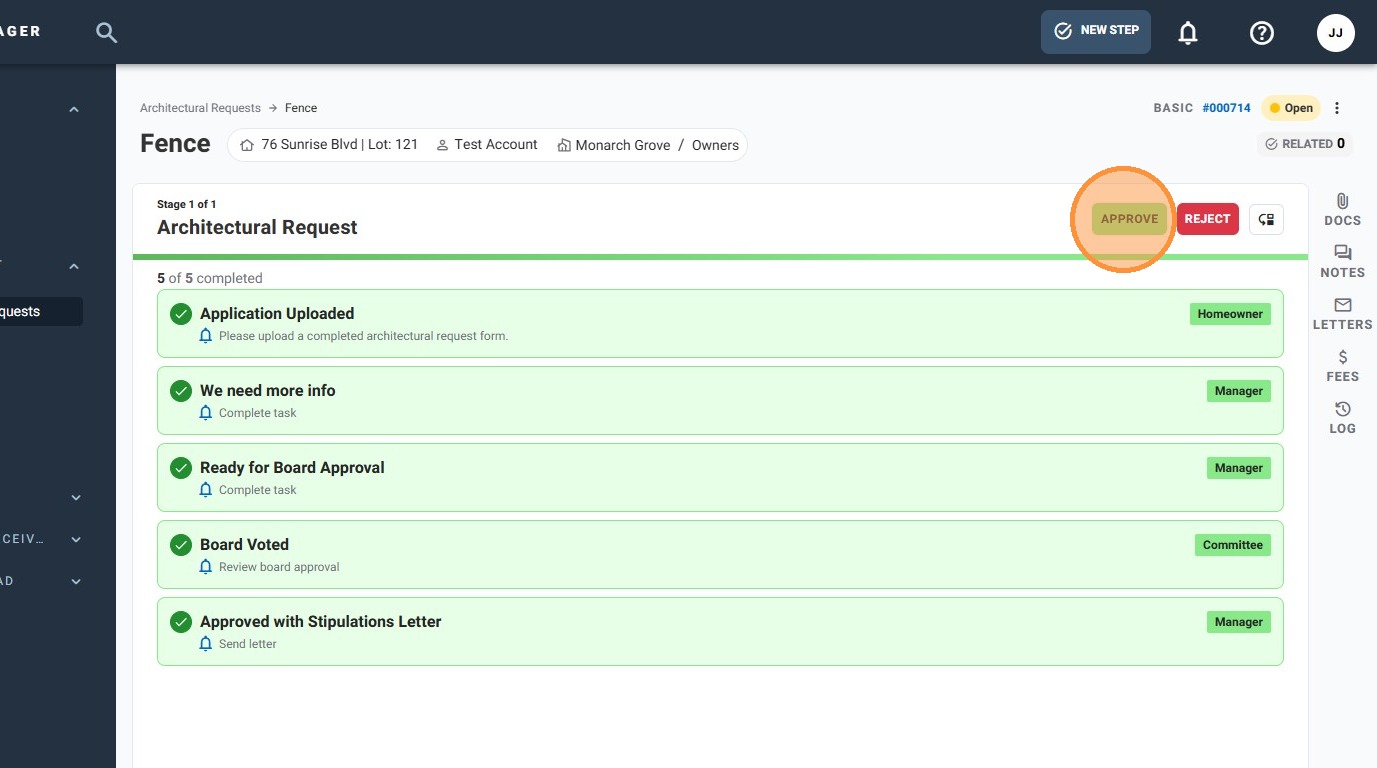Open the Approved with Stipulations Letter task
Viewport: 1377px width, 768px height.
[720, 631]
